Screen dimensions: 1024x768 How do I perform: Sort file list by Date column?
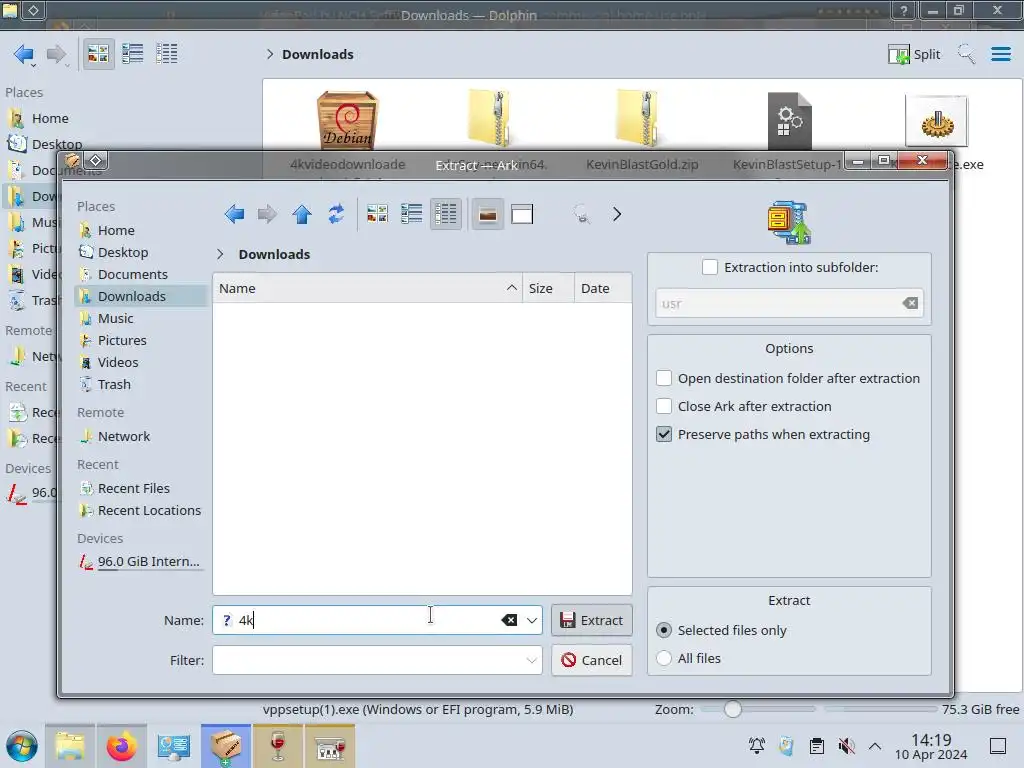(x=603, y=288)
